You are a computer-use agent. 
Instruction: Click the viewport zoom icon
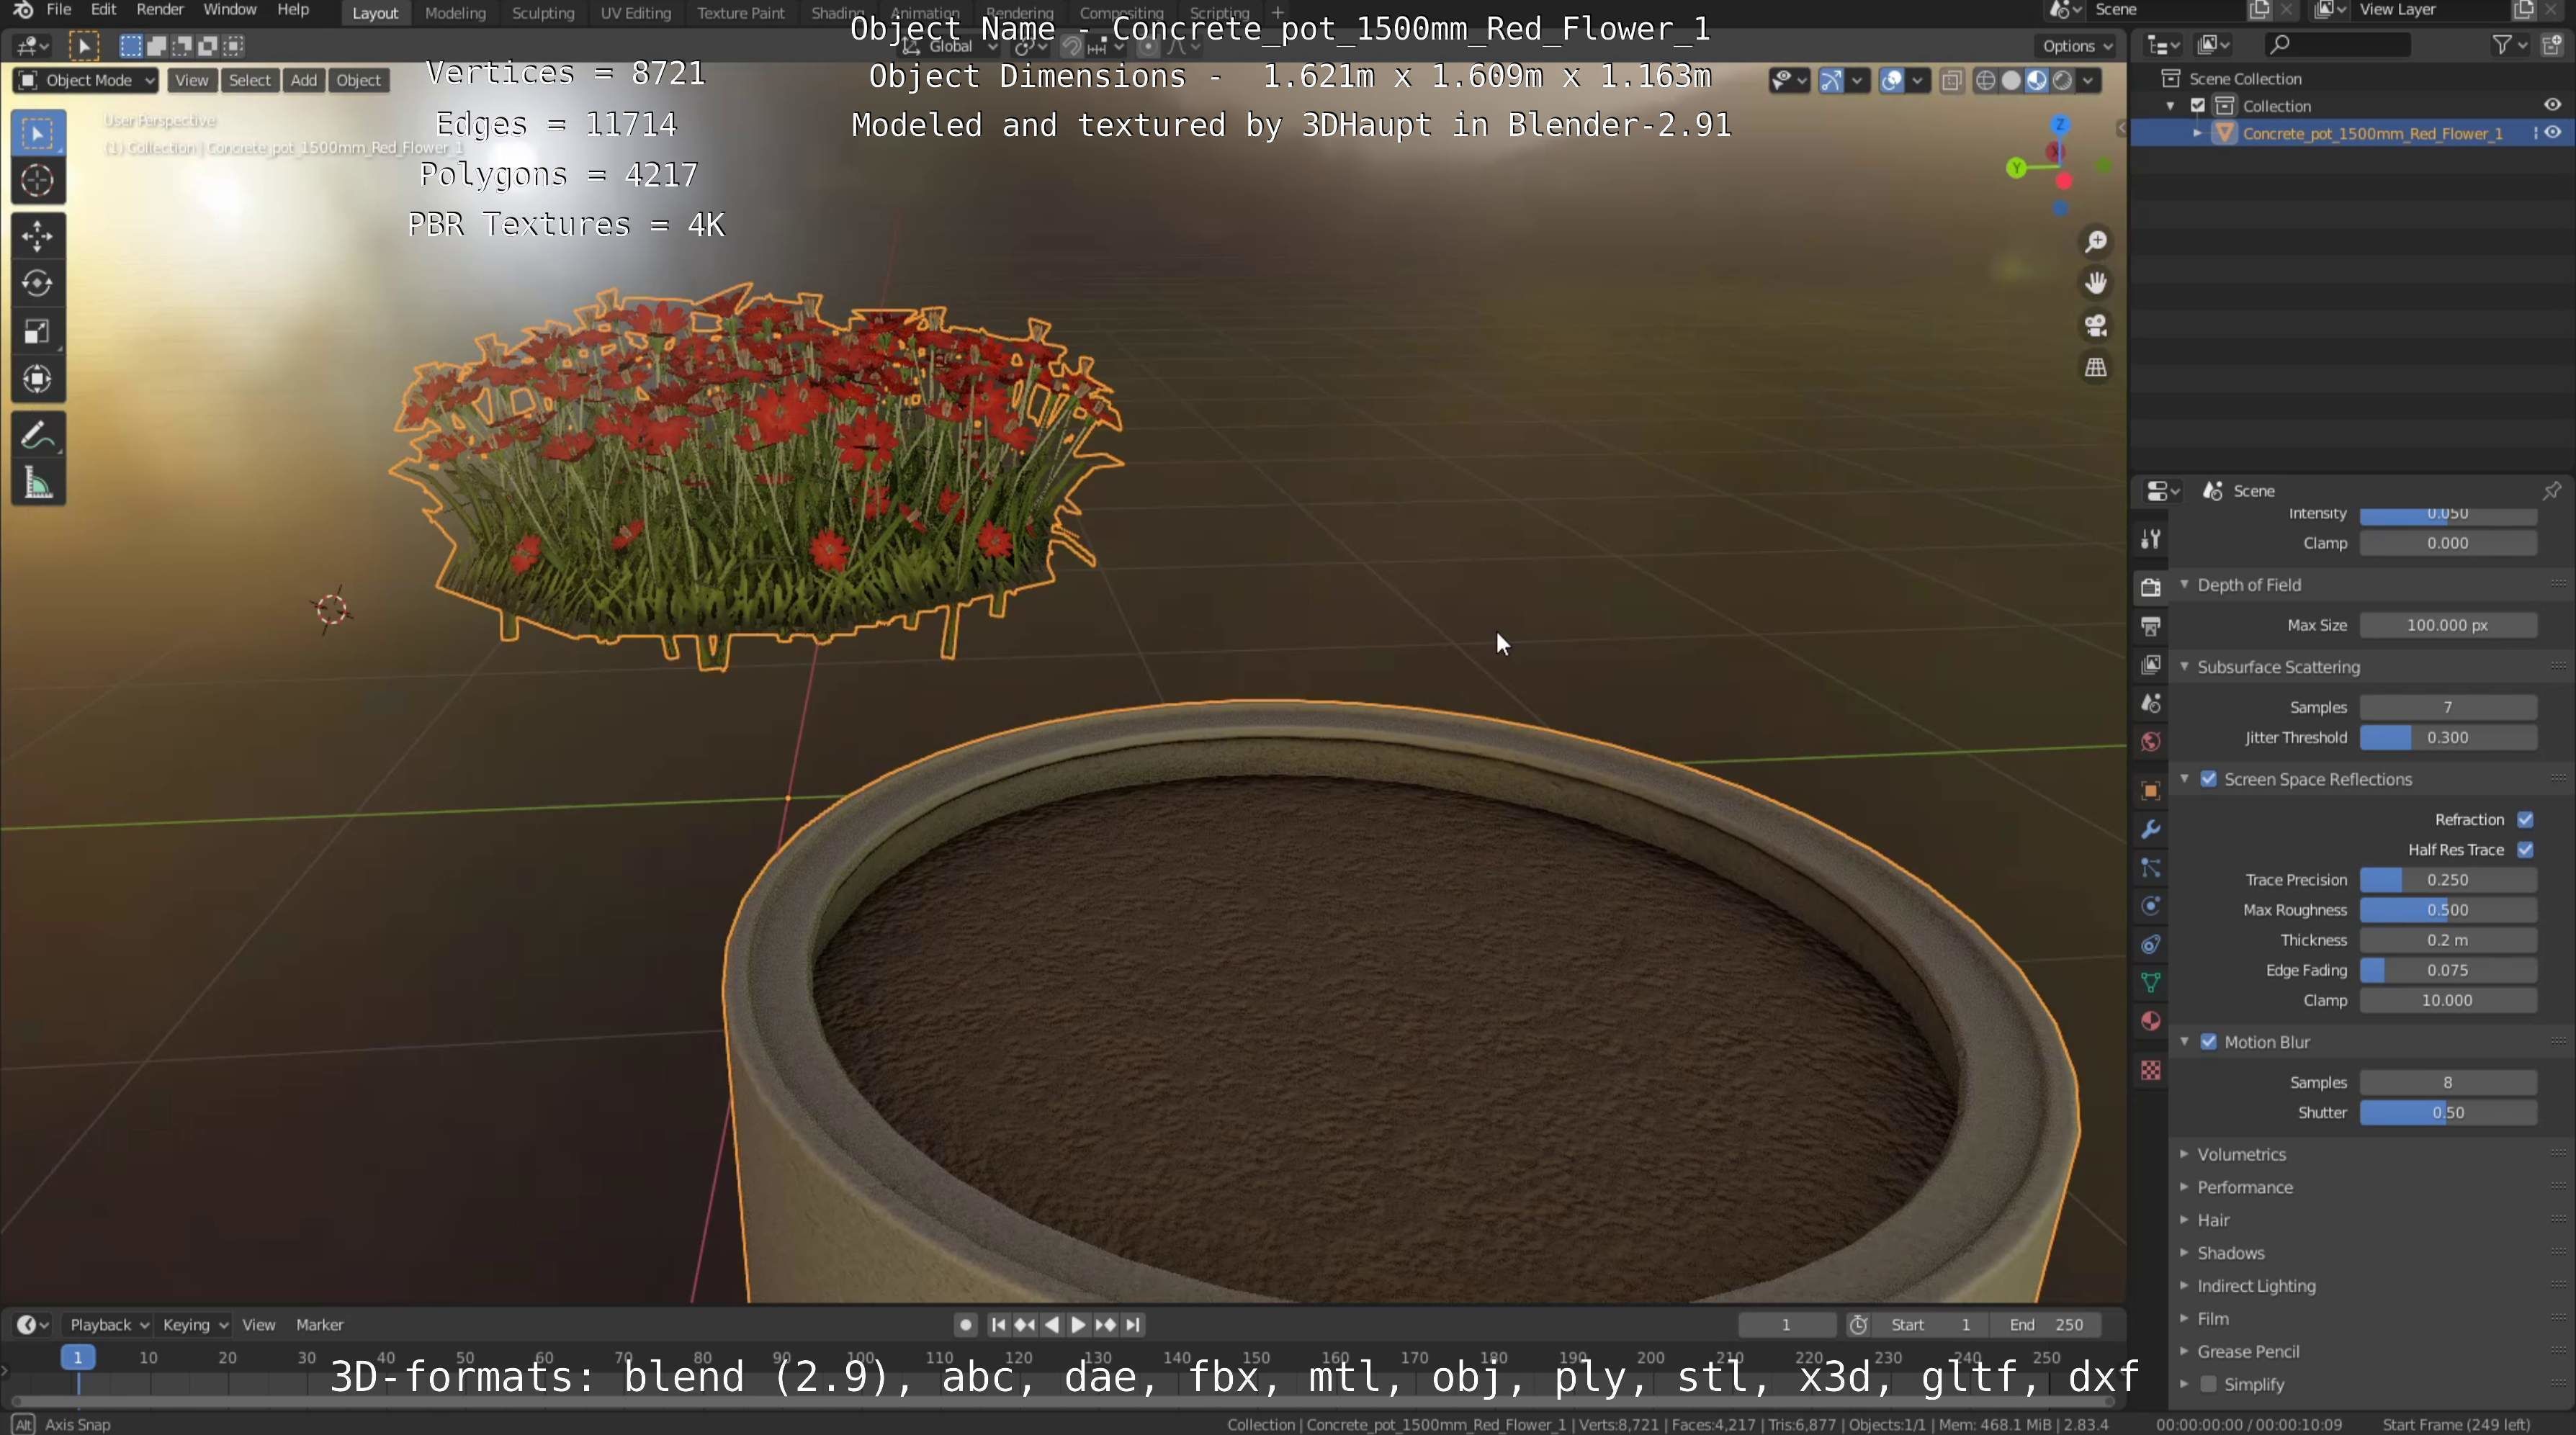click(x=2095, y=242)
